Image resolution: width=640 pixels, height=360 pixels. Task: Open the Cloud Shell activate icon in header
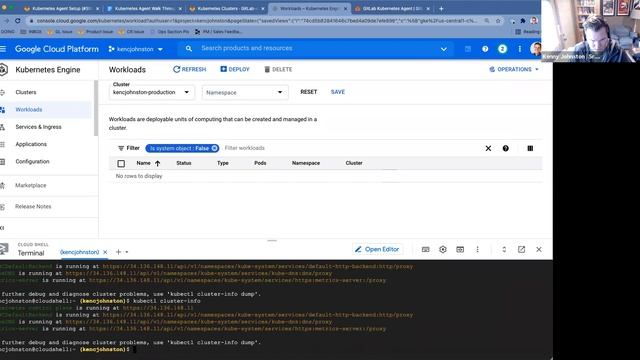468,49
